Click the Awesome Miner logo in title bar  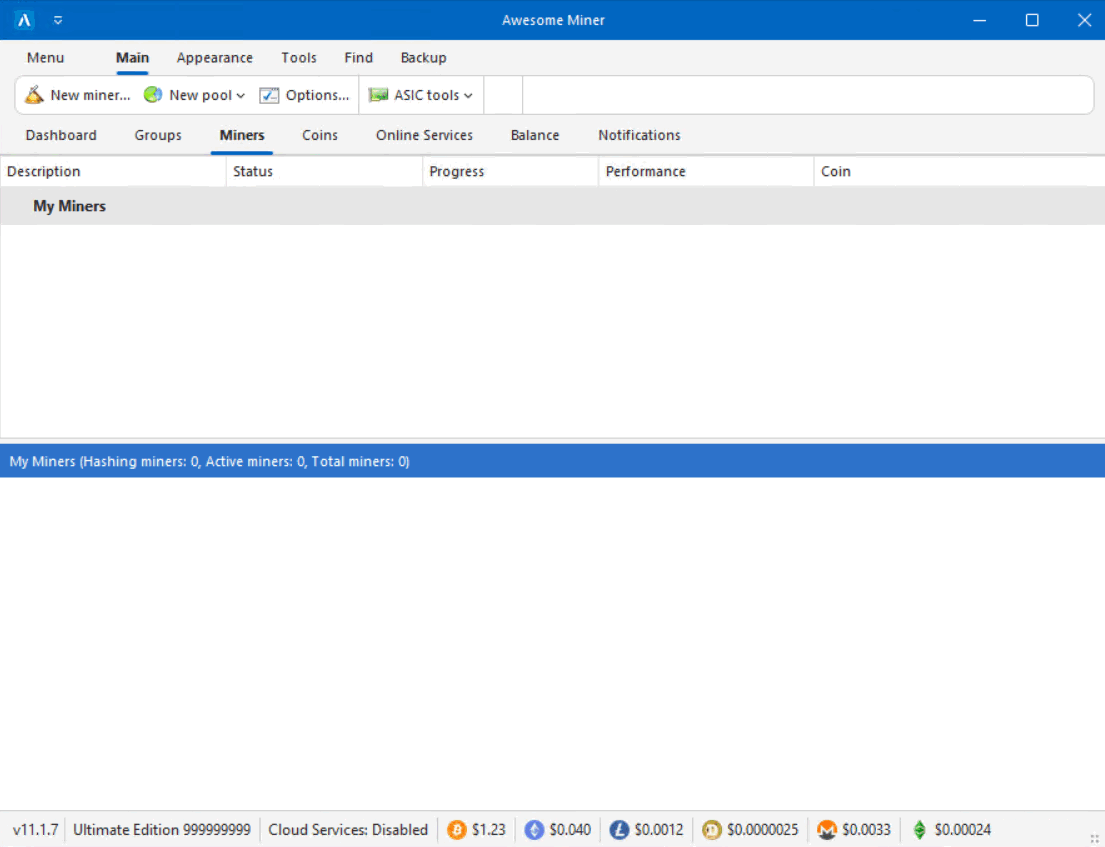(x=24, y=20)
